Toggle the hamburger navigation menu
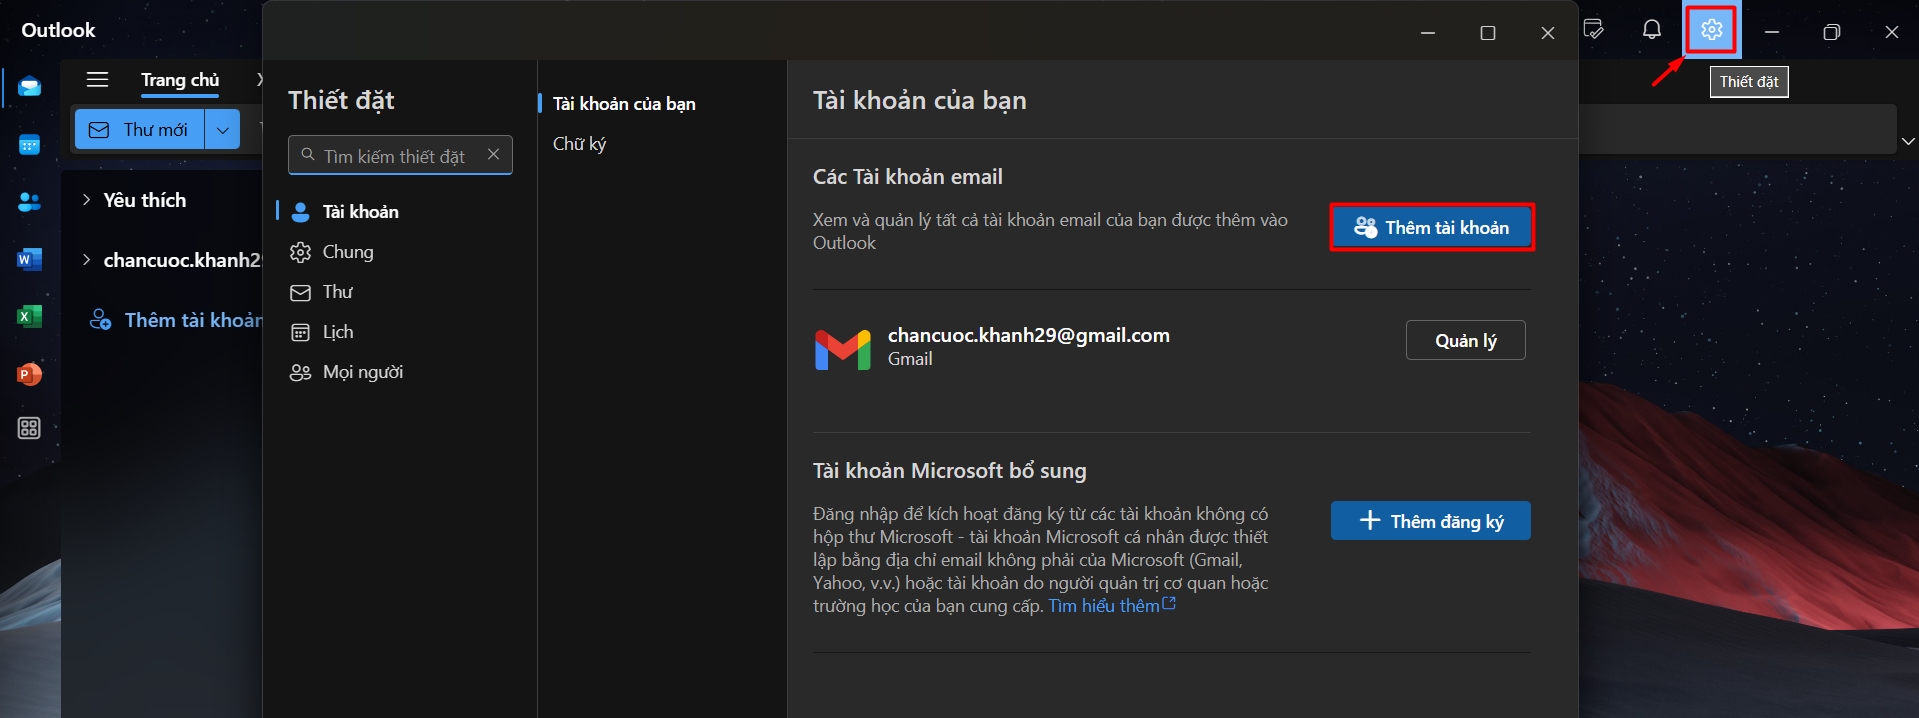 click(x=97, y=80)
